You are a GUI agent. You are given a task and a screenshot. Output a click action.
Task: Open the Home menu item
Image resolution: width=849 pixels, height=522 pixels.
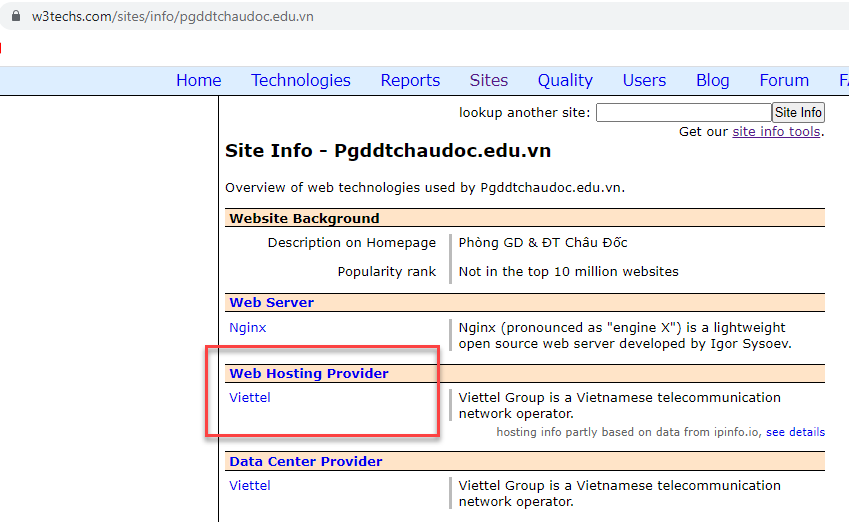click(x=199, y=80)
